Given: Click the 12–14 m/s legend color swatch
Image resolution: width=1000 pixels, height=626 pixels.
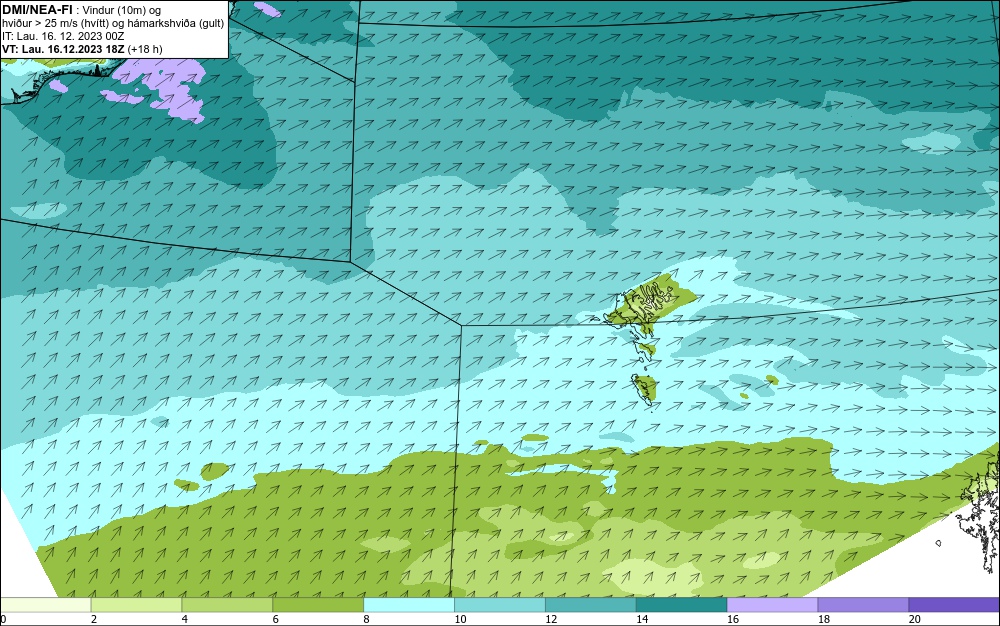Looking at the screenshot, I should (591, 605).
